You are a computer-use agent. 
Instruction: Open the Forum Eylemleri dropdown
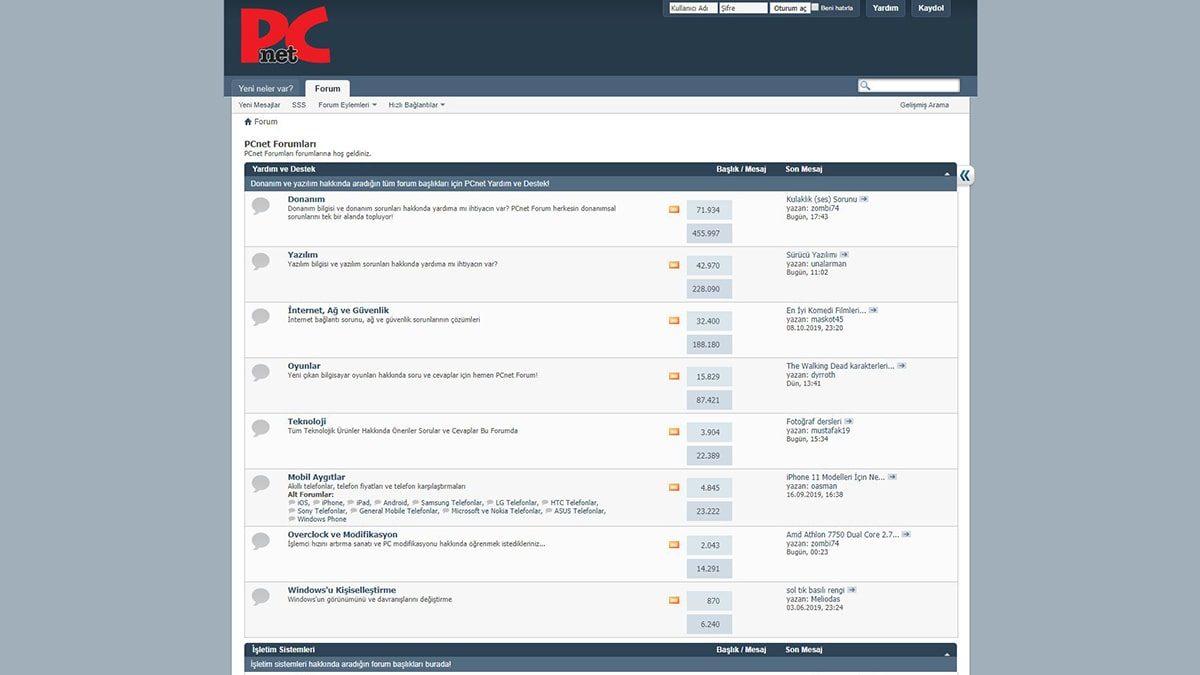(x=344, y=104)
